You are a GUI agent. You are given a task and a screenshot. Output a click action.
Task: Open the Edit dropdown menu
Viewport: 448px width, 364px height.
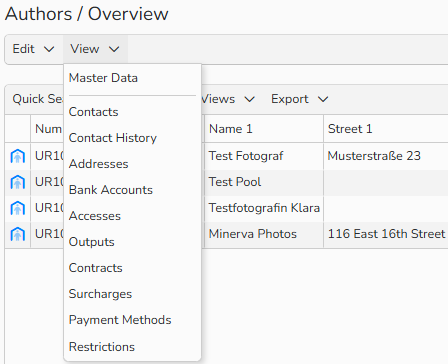33,49
